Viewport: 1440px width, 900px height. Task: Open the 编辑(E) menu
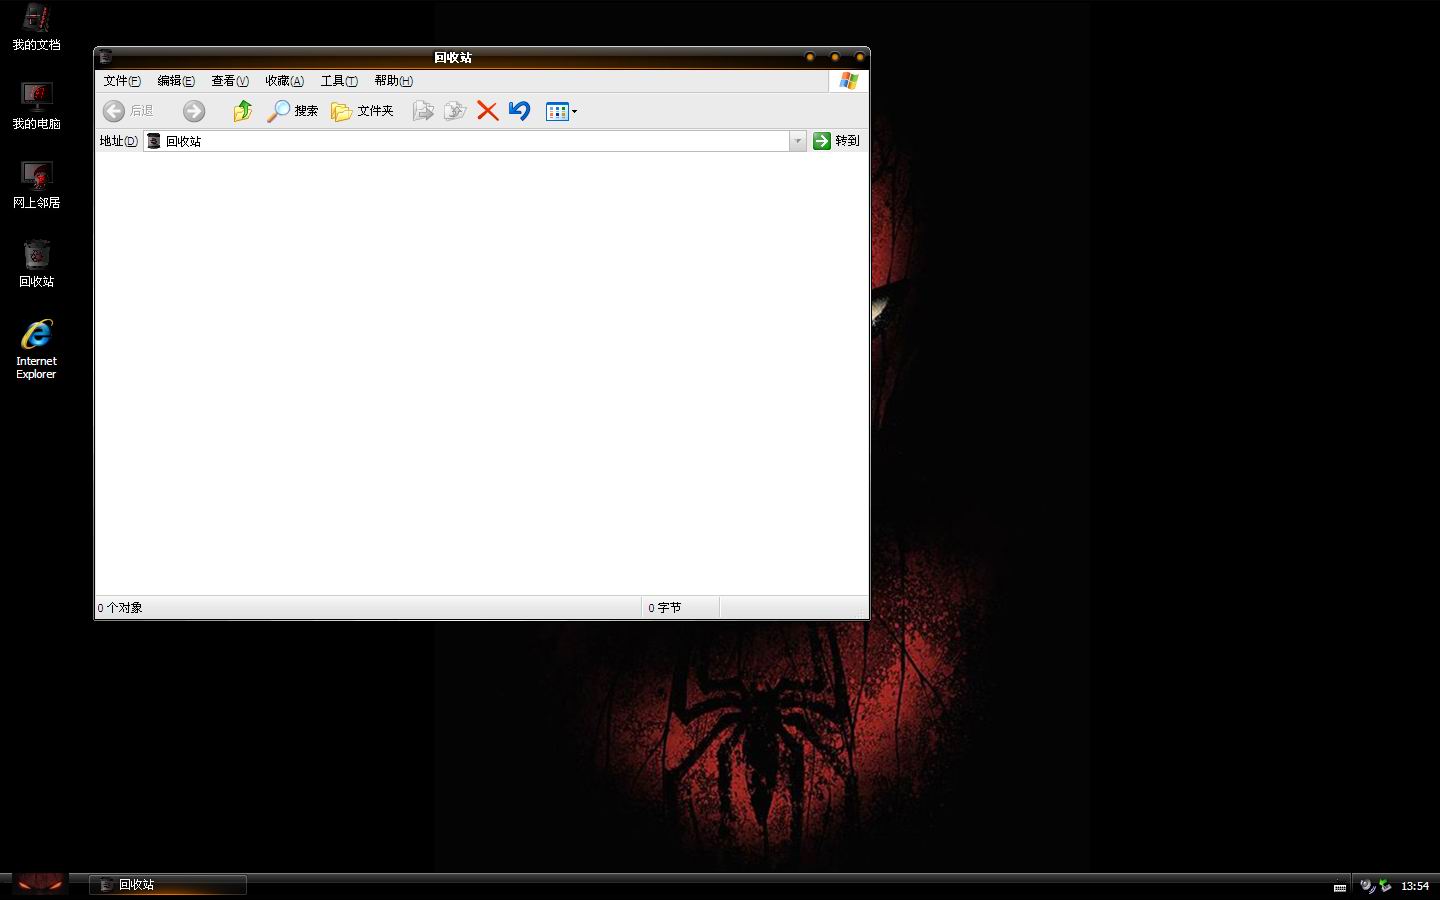click(176, 81)
